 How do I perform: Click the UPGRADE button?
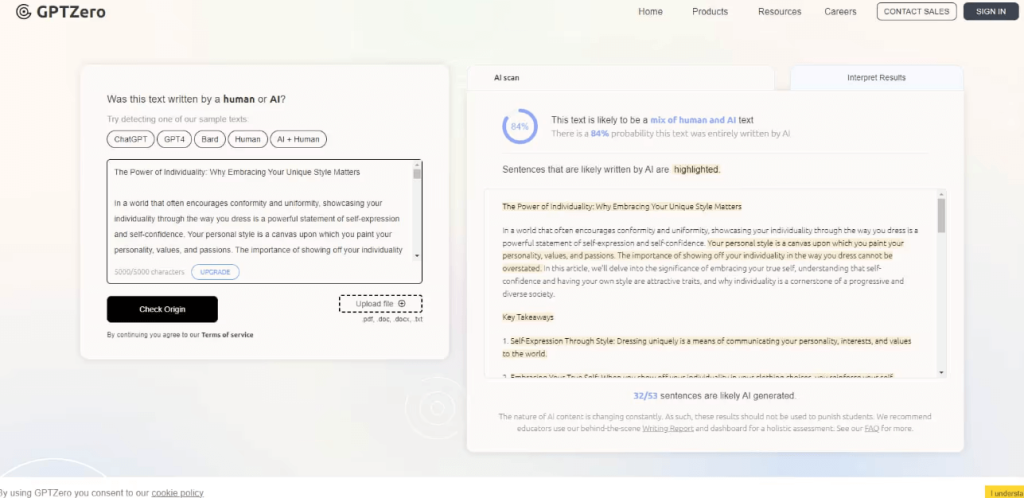pyautogui.click(x=215, y=272)
